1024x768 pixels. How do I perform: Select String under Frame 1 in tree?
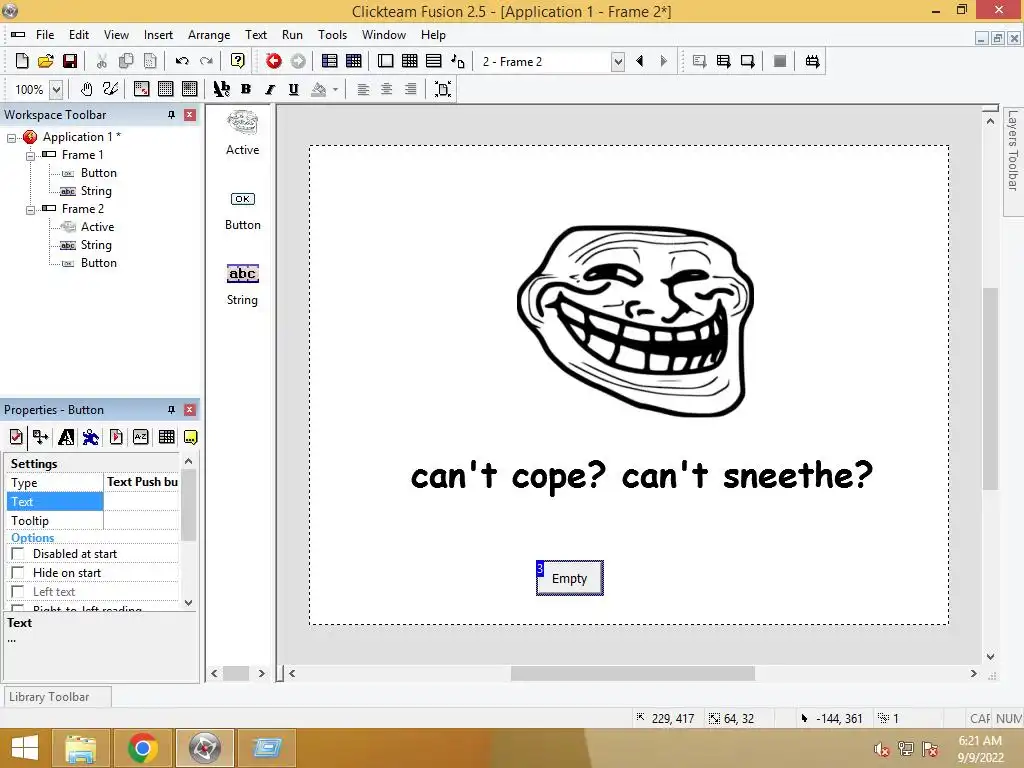coord(96,191)
